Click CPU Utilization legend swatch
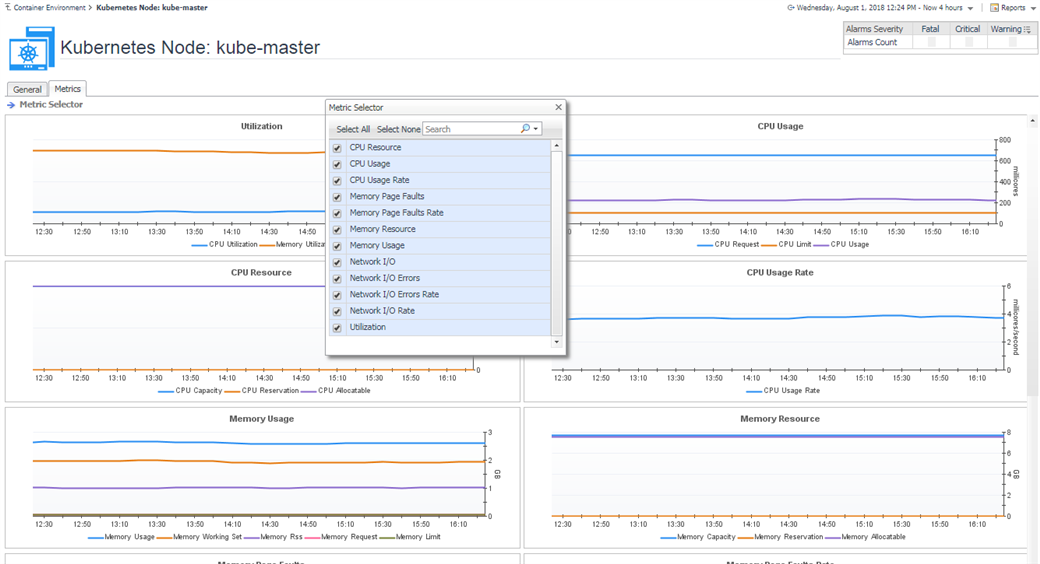Image resolution: width=1040 pixels, height=564 pixels. coord(199,245)
